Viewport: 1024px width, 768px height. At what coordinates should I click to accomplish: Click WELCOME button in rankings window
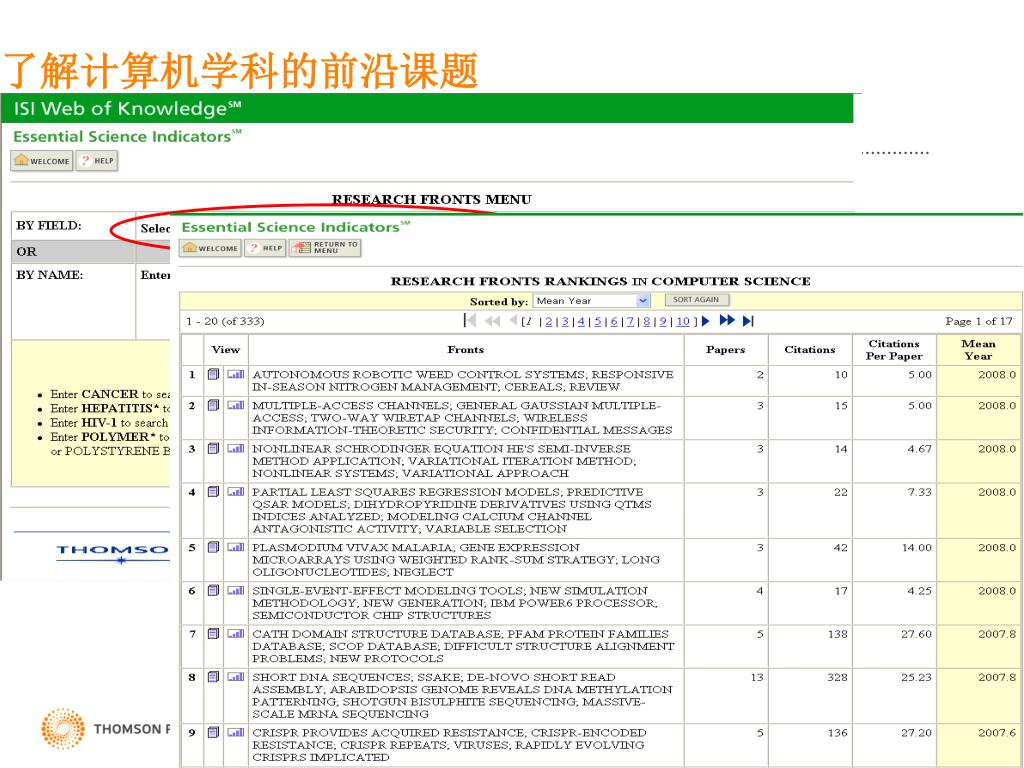pos(210,248)
